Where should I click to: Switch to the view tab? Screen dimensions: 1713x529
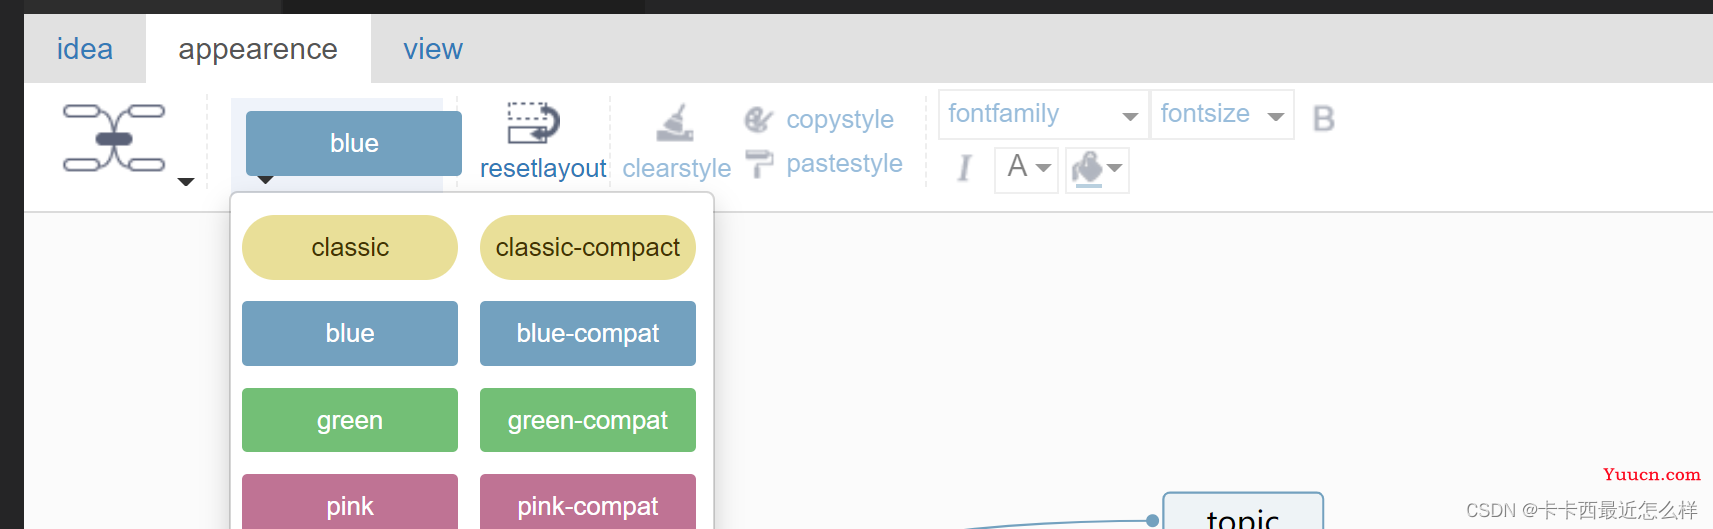point(433,49)
